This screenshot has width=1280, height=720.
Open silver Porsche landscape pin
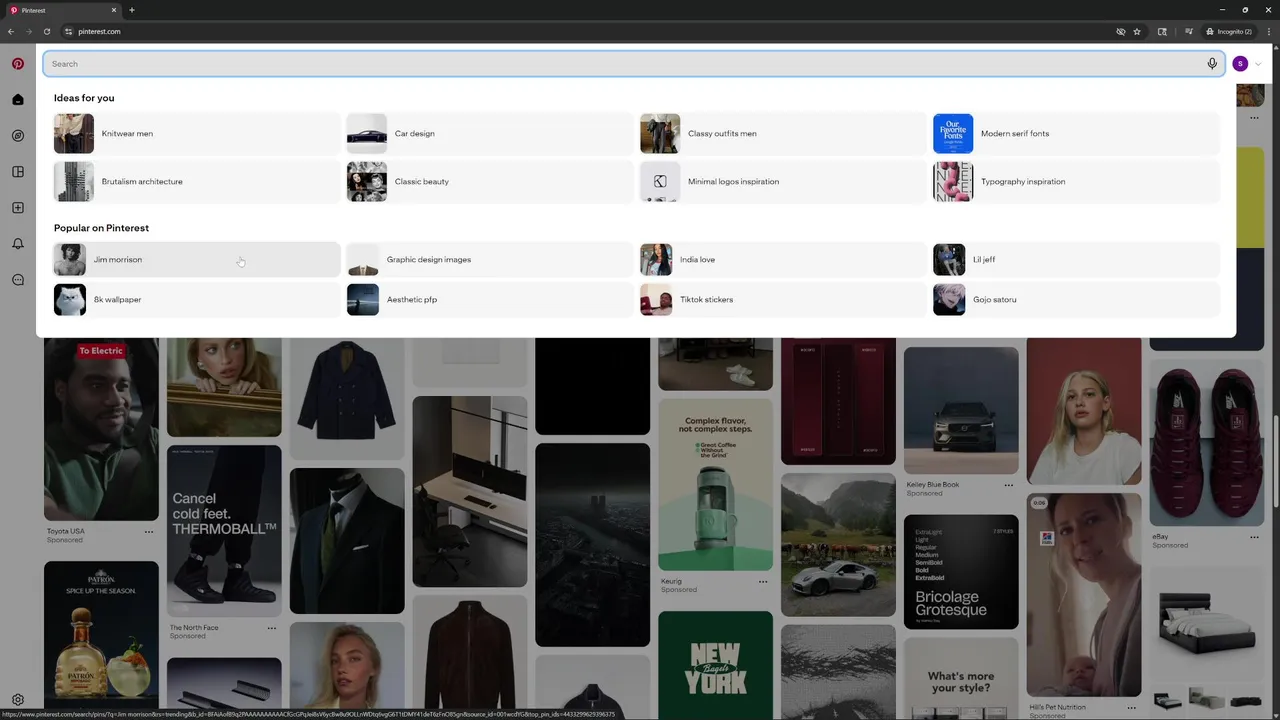pyautogui.click(x=838, y=545)
